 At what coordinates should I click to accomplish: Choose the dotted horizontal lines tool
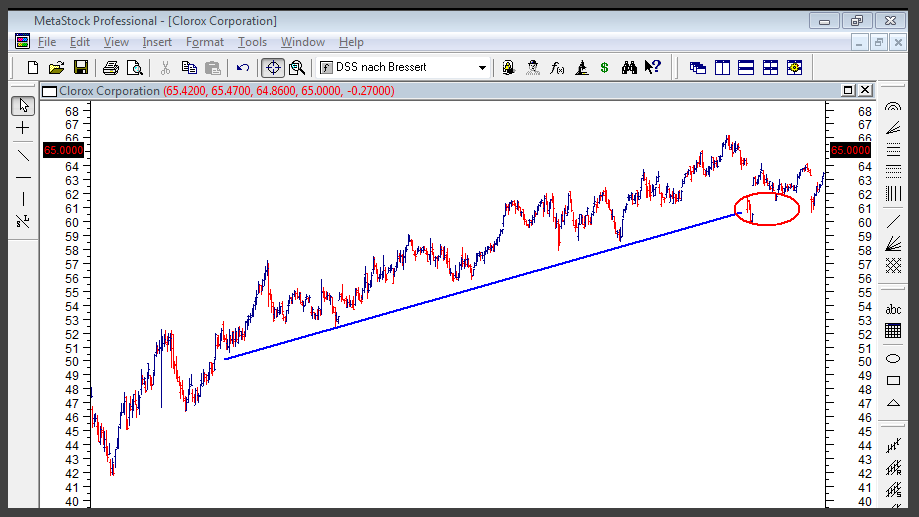point(893,171)
